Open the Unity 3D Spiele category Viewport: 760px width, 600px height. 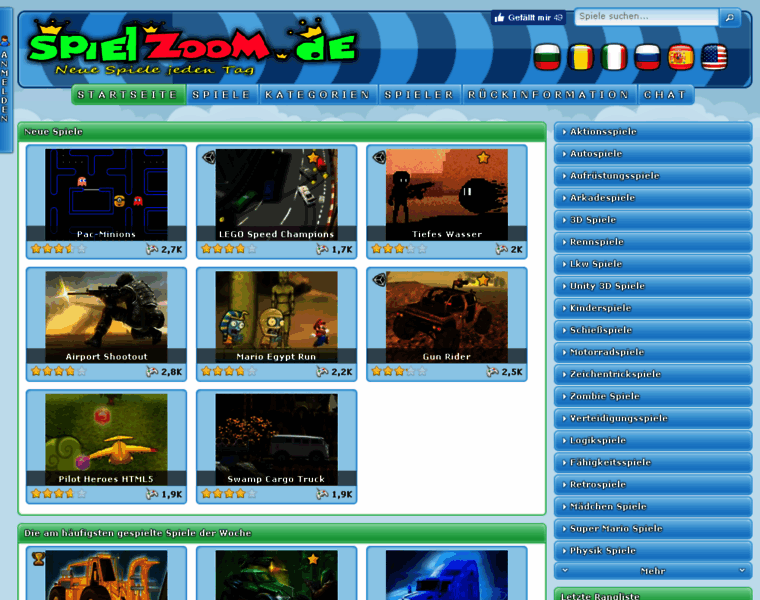653,286
